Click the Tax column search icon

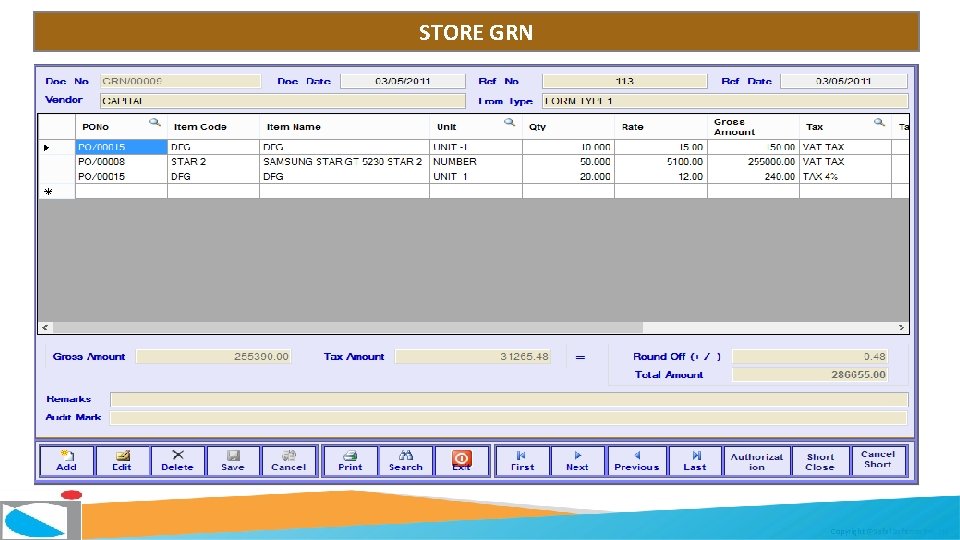879,122
